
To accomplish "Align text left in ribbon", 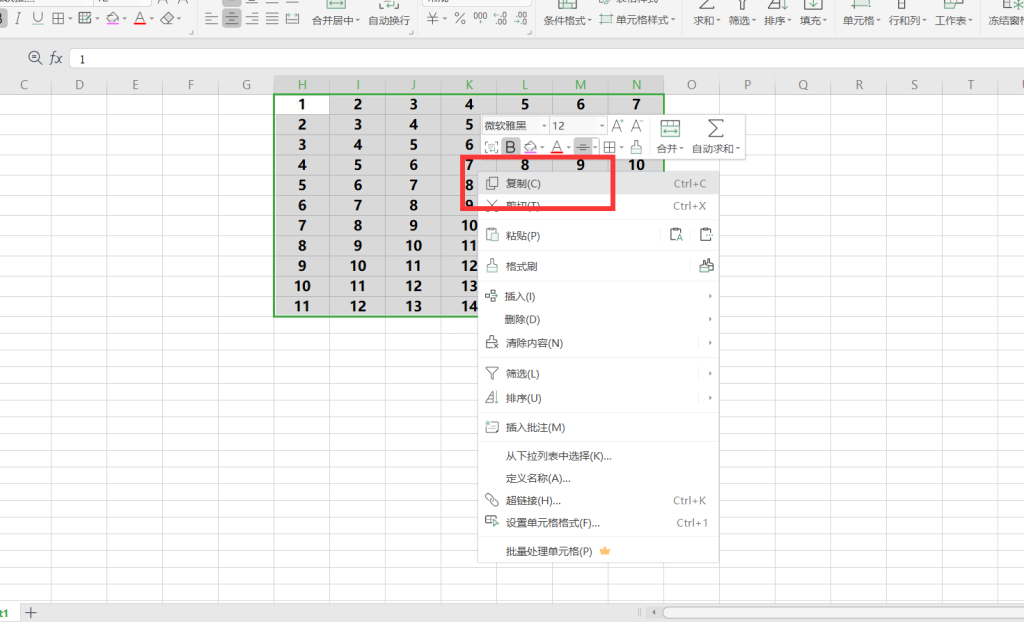I will [x=211, y=19].
